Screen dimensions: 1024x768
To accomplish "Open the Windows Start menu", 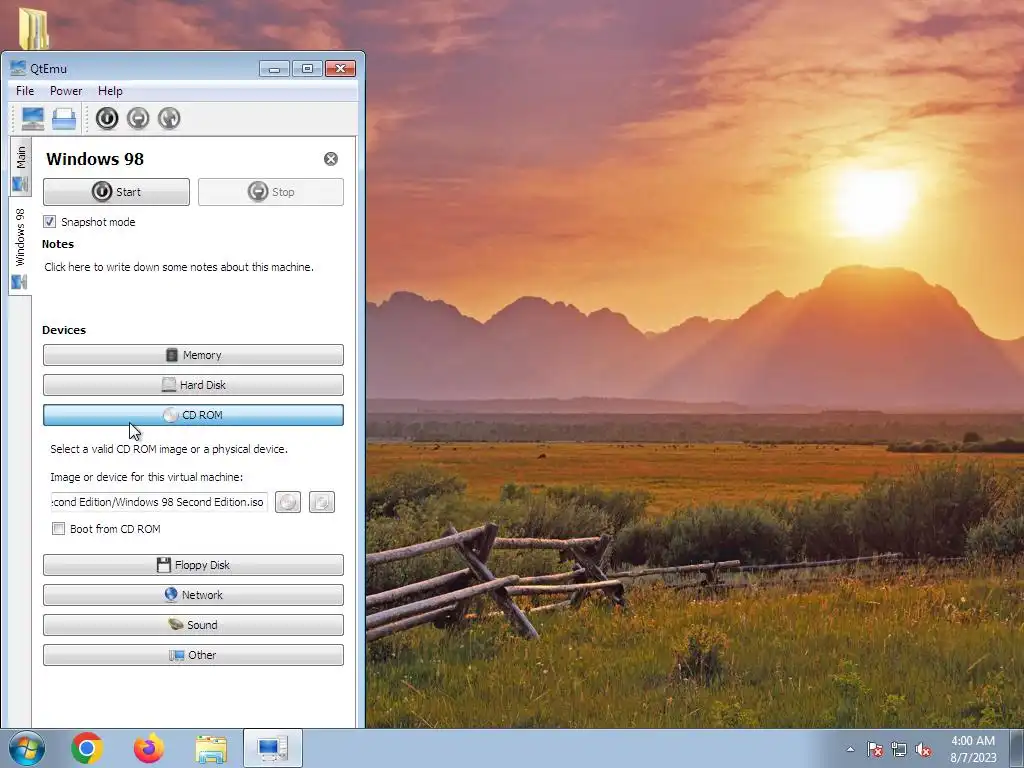I will (x=27, y=748).
